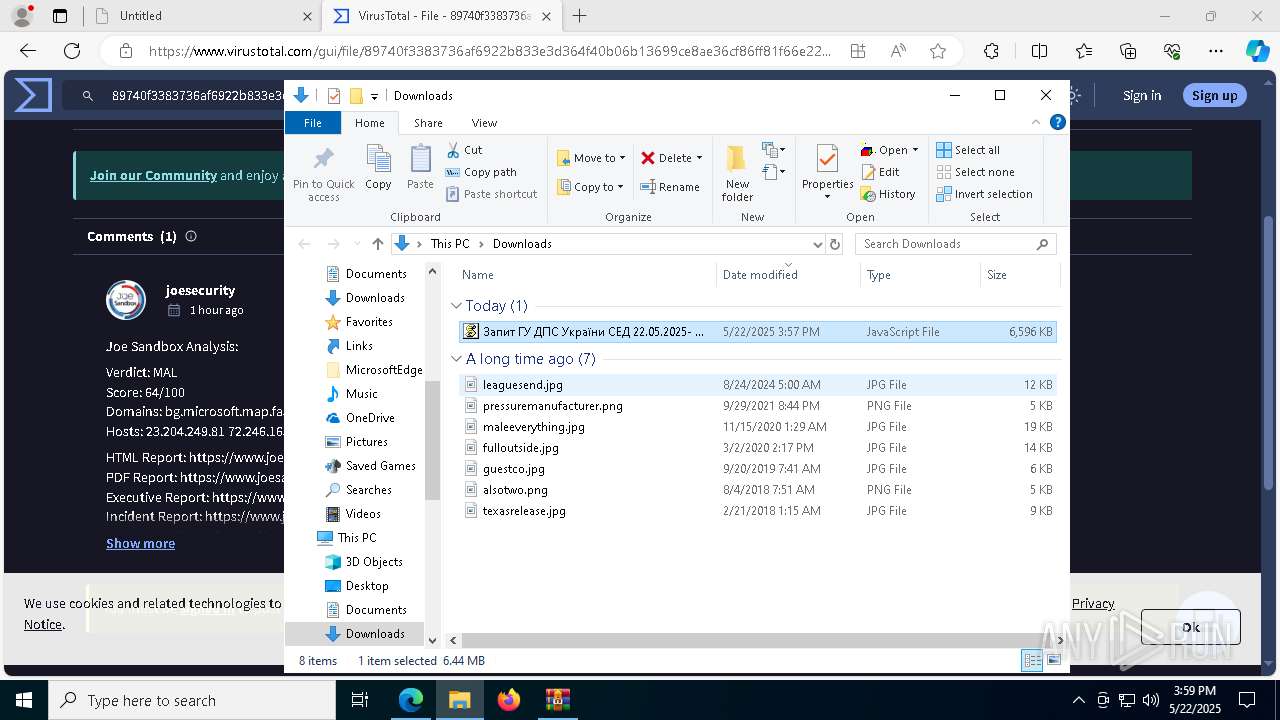
Task: Refresh the Edge browser page
Action: point(72,51)
